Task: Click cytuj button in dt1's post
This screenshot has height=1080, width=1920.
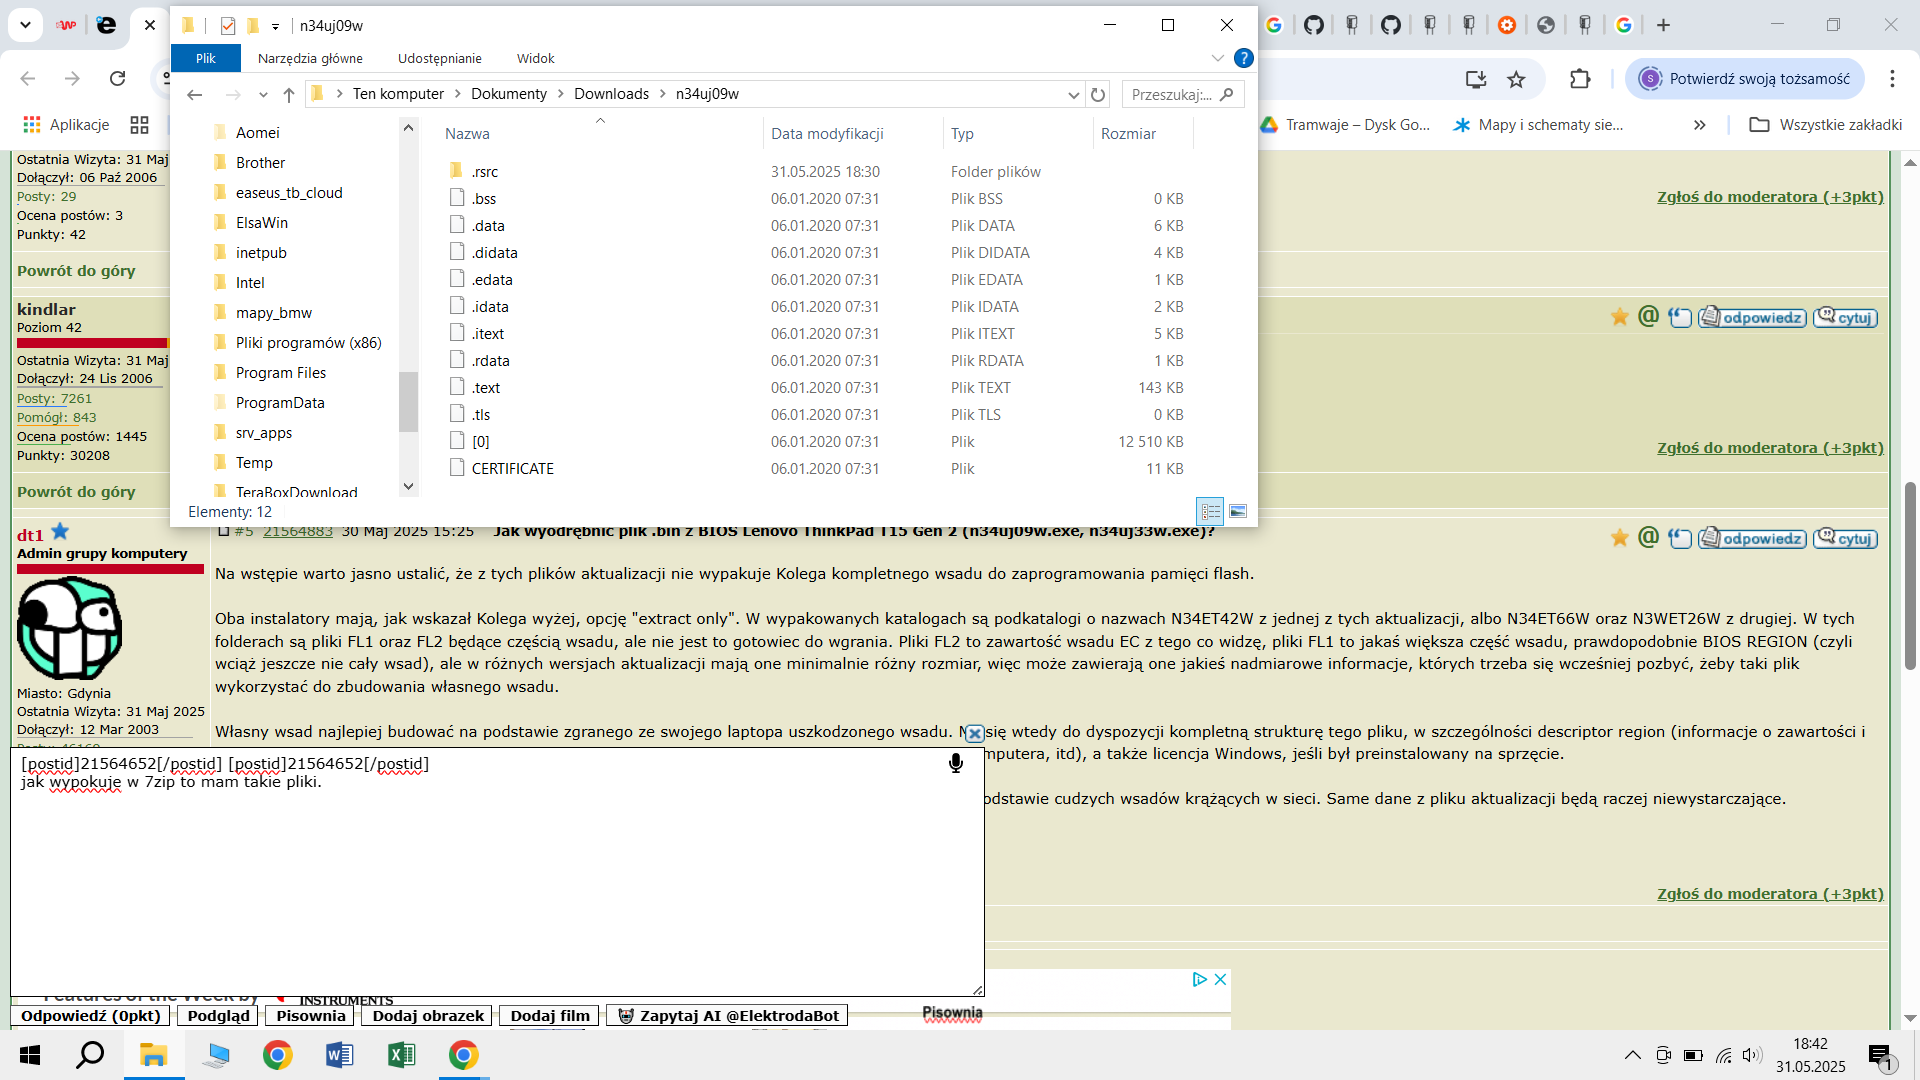Action: coord(1846,538)
